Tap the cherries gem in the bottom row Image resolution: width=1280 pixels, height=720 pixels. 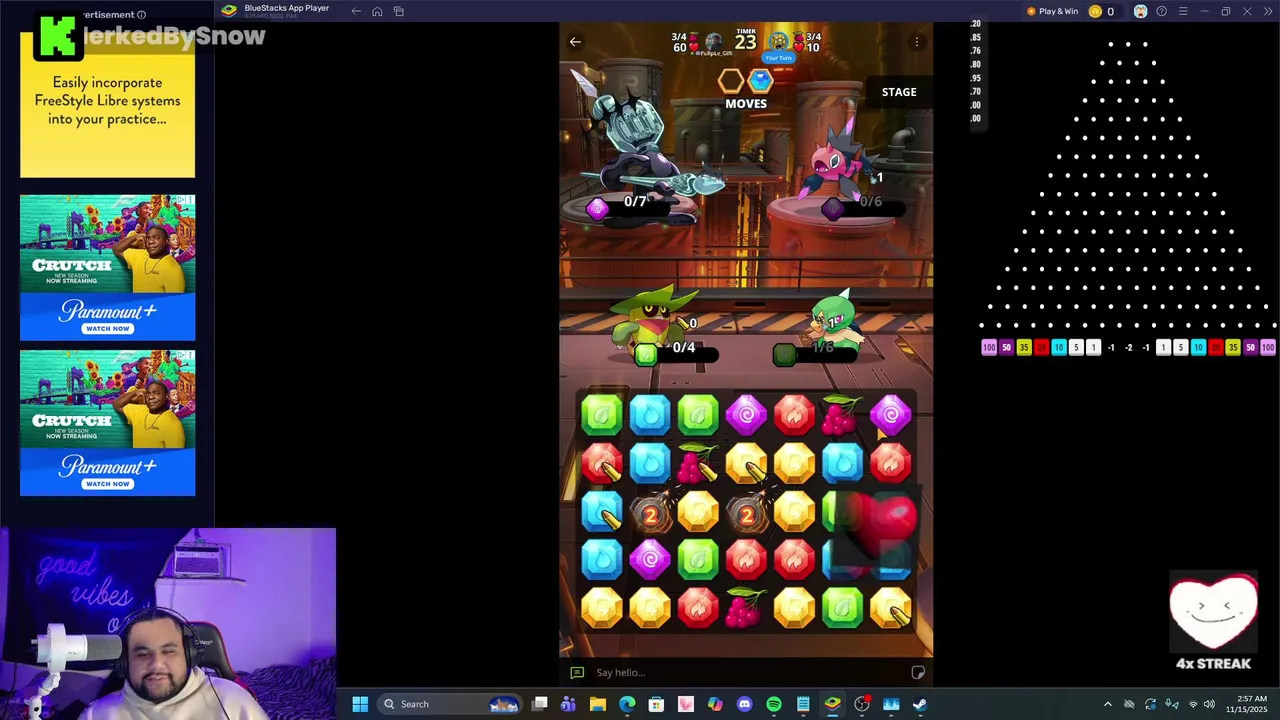745,607
